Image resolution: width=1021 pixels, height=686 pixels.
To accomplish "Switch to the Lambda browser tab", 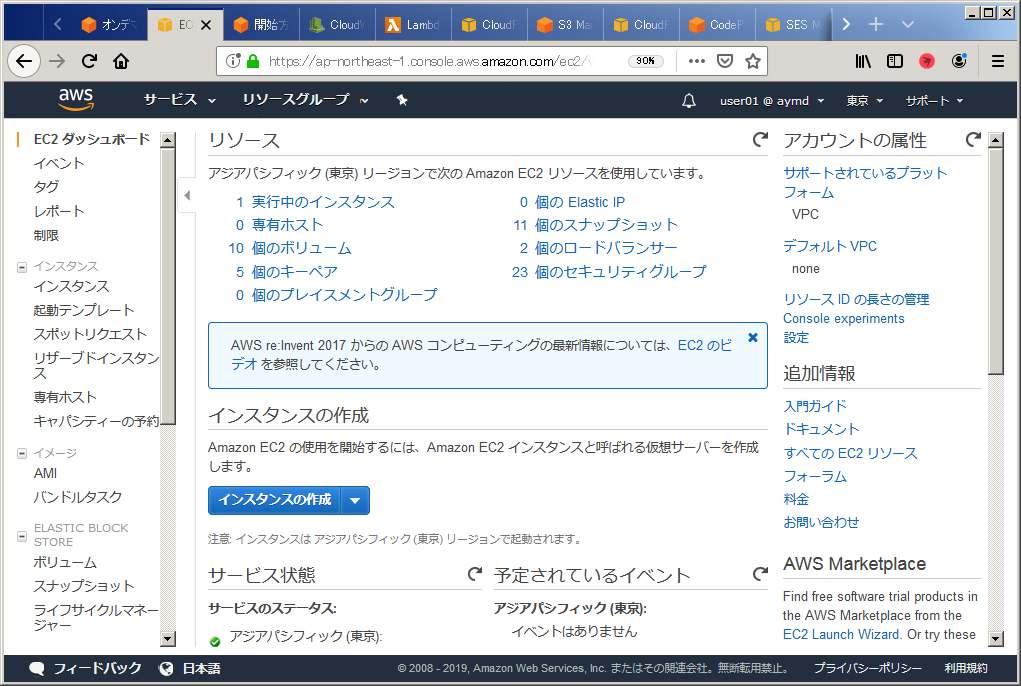I will point(413,25).
